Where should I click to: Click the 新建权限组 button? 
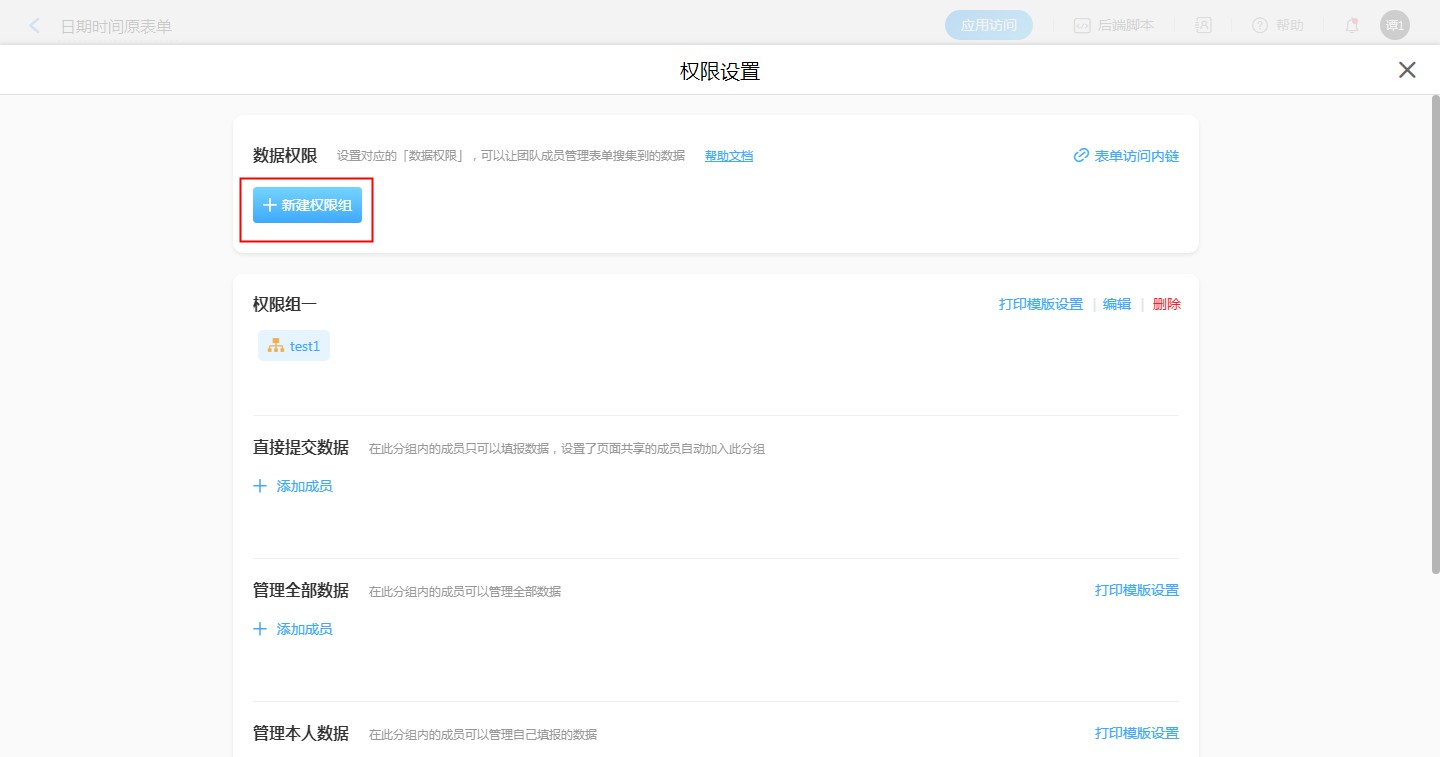coord(307,205)
